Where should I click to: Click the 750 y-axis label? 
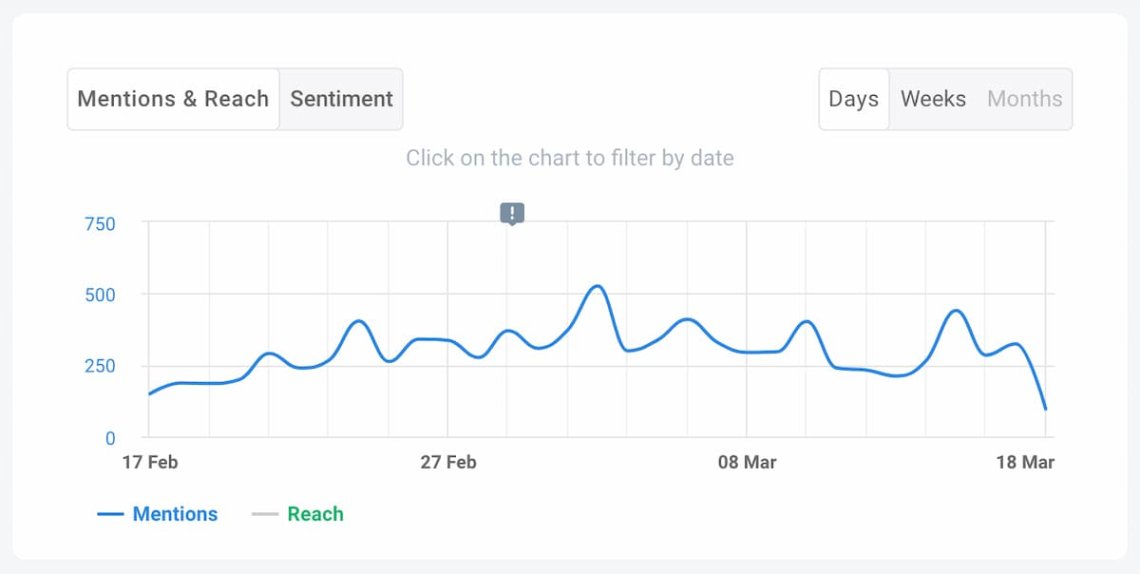click(97, 224)
